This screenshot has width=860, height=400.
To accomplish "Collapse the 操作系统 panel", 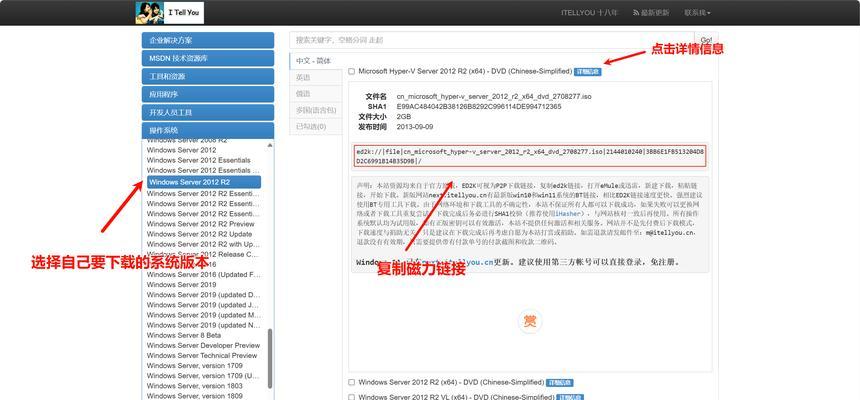I will (208, 130).
